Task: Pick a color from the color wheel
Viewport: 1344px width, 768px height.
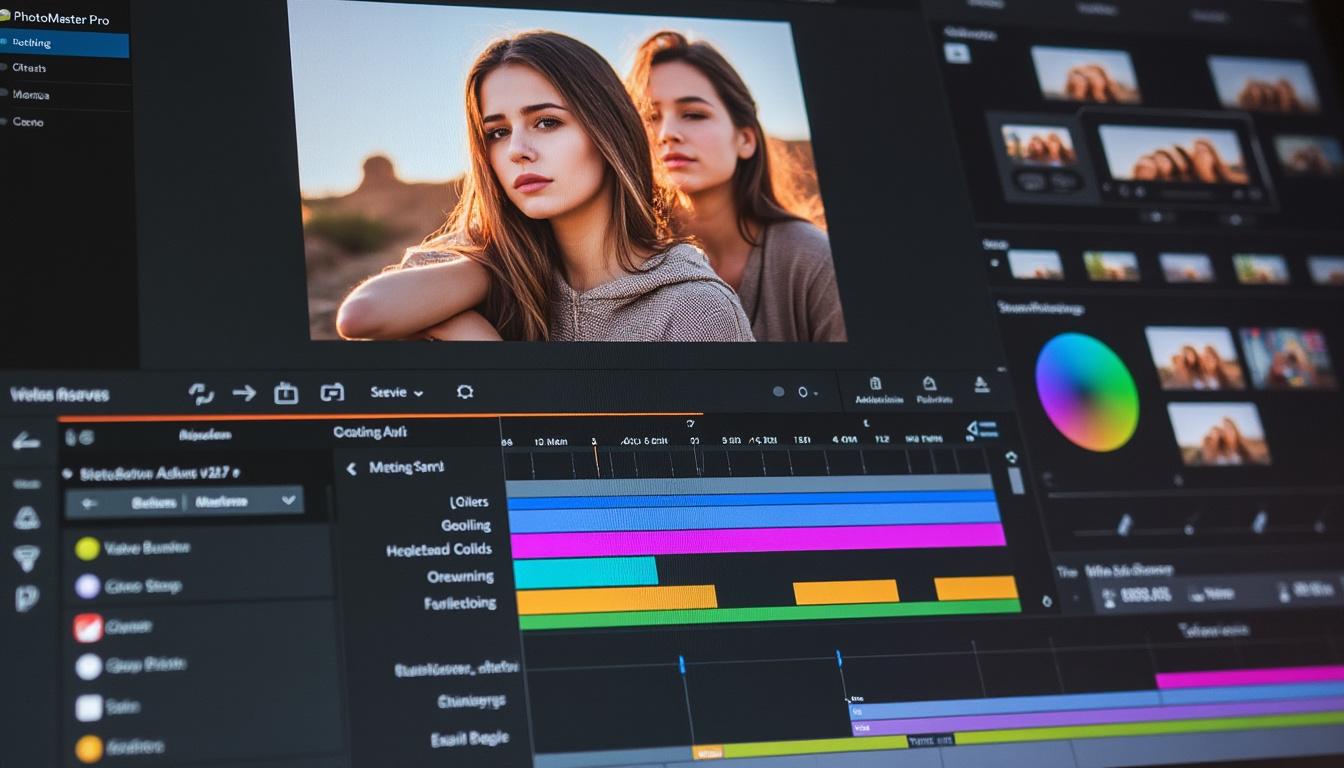Action: (x=1086, y=392)
